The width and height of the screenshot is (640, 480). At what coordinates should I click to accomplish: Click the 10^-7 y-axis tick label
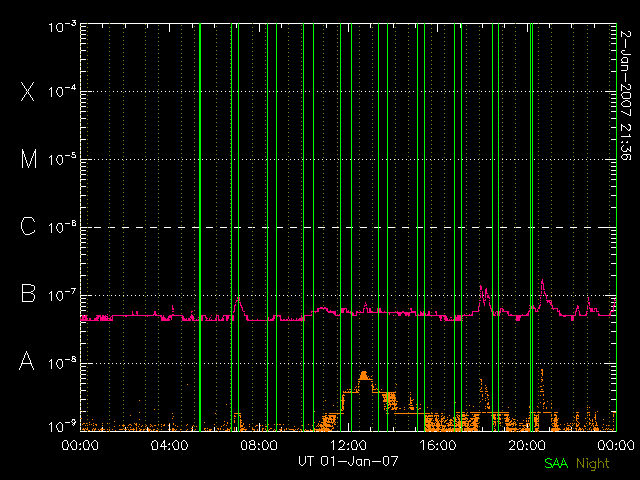[62, 295]
